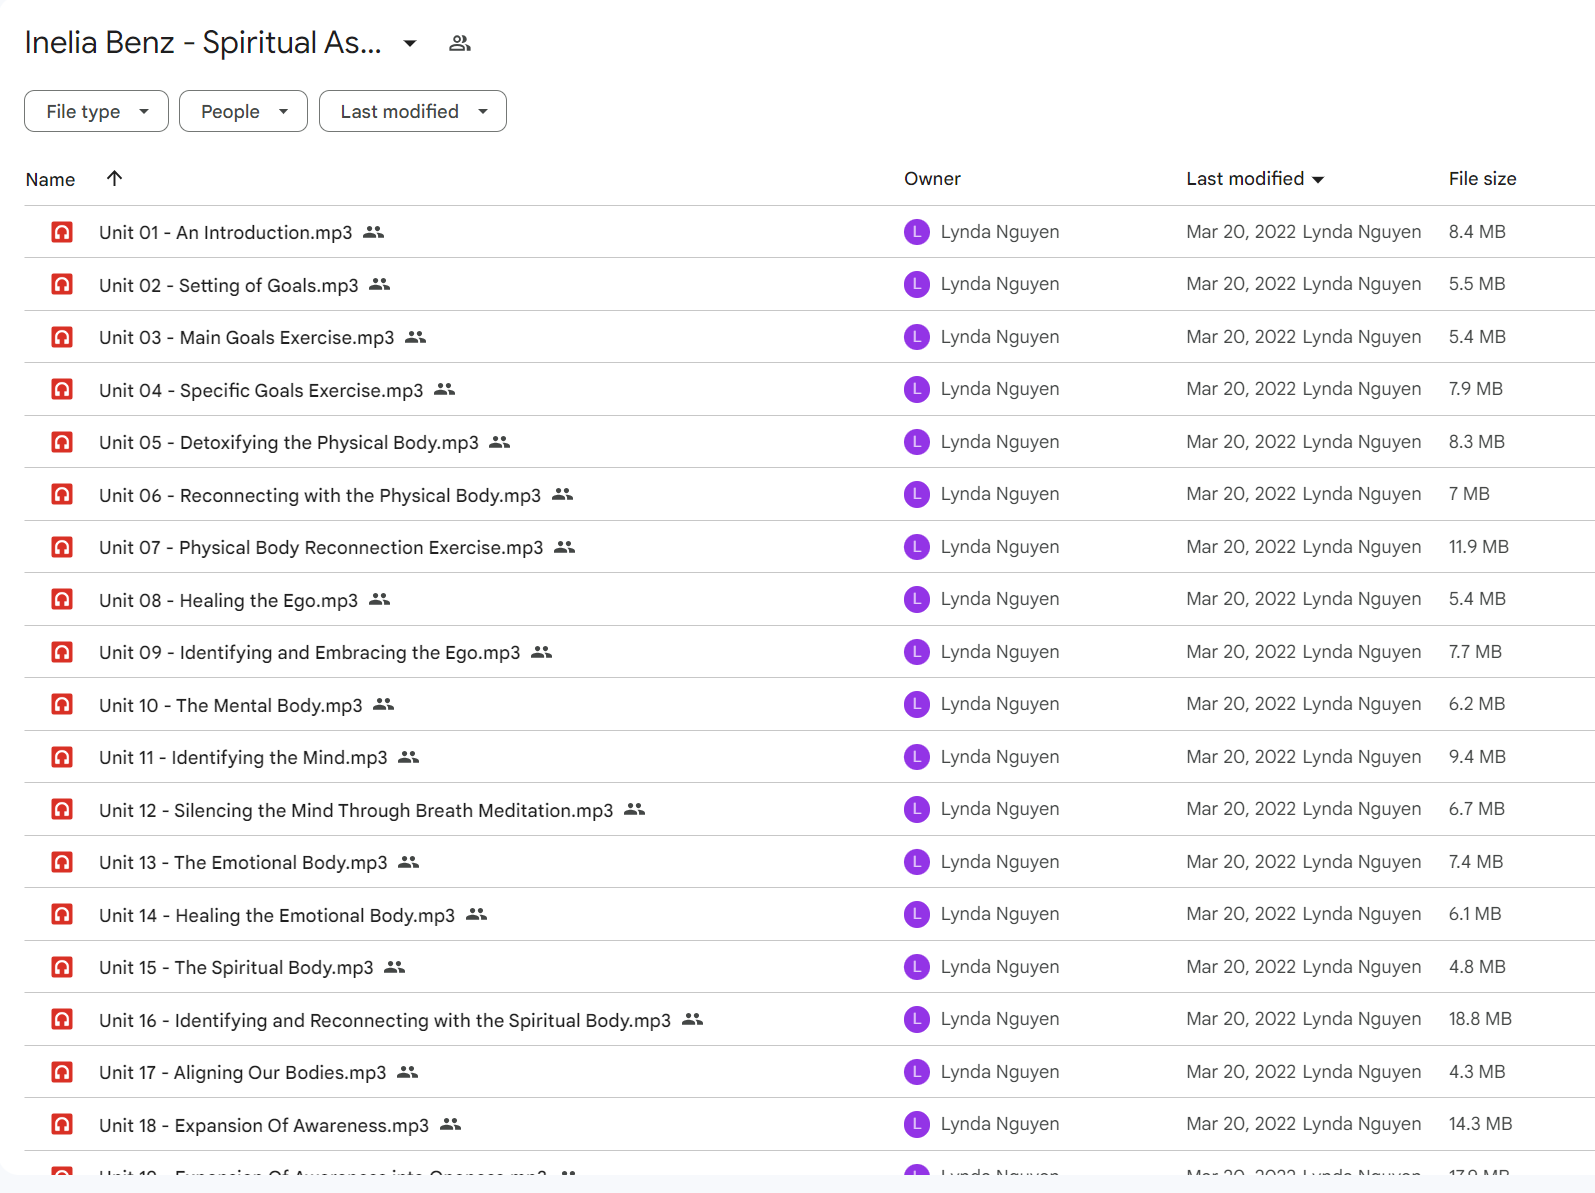1595x1193 pixels.
Task: Click shared icon next to Unit 12 file
Action: tap(634, 809)
